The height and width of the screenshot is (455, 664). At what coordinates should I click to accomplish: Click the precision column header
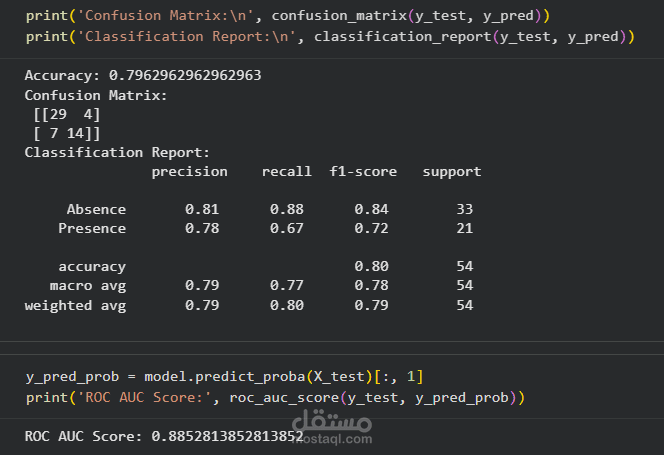click(x=189, y=171)
